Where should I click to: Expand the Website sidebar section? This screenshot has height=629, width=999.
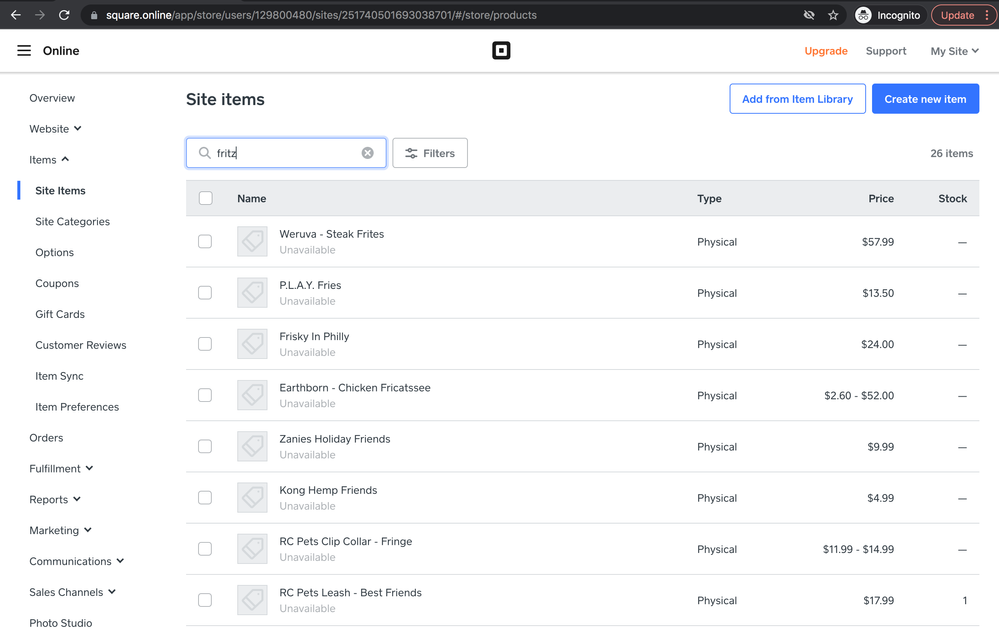pyautogui.click(x=55, y=129)
